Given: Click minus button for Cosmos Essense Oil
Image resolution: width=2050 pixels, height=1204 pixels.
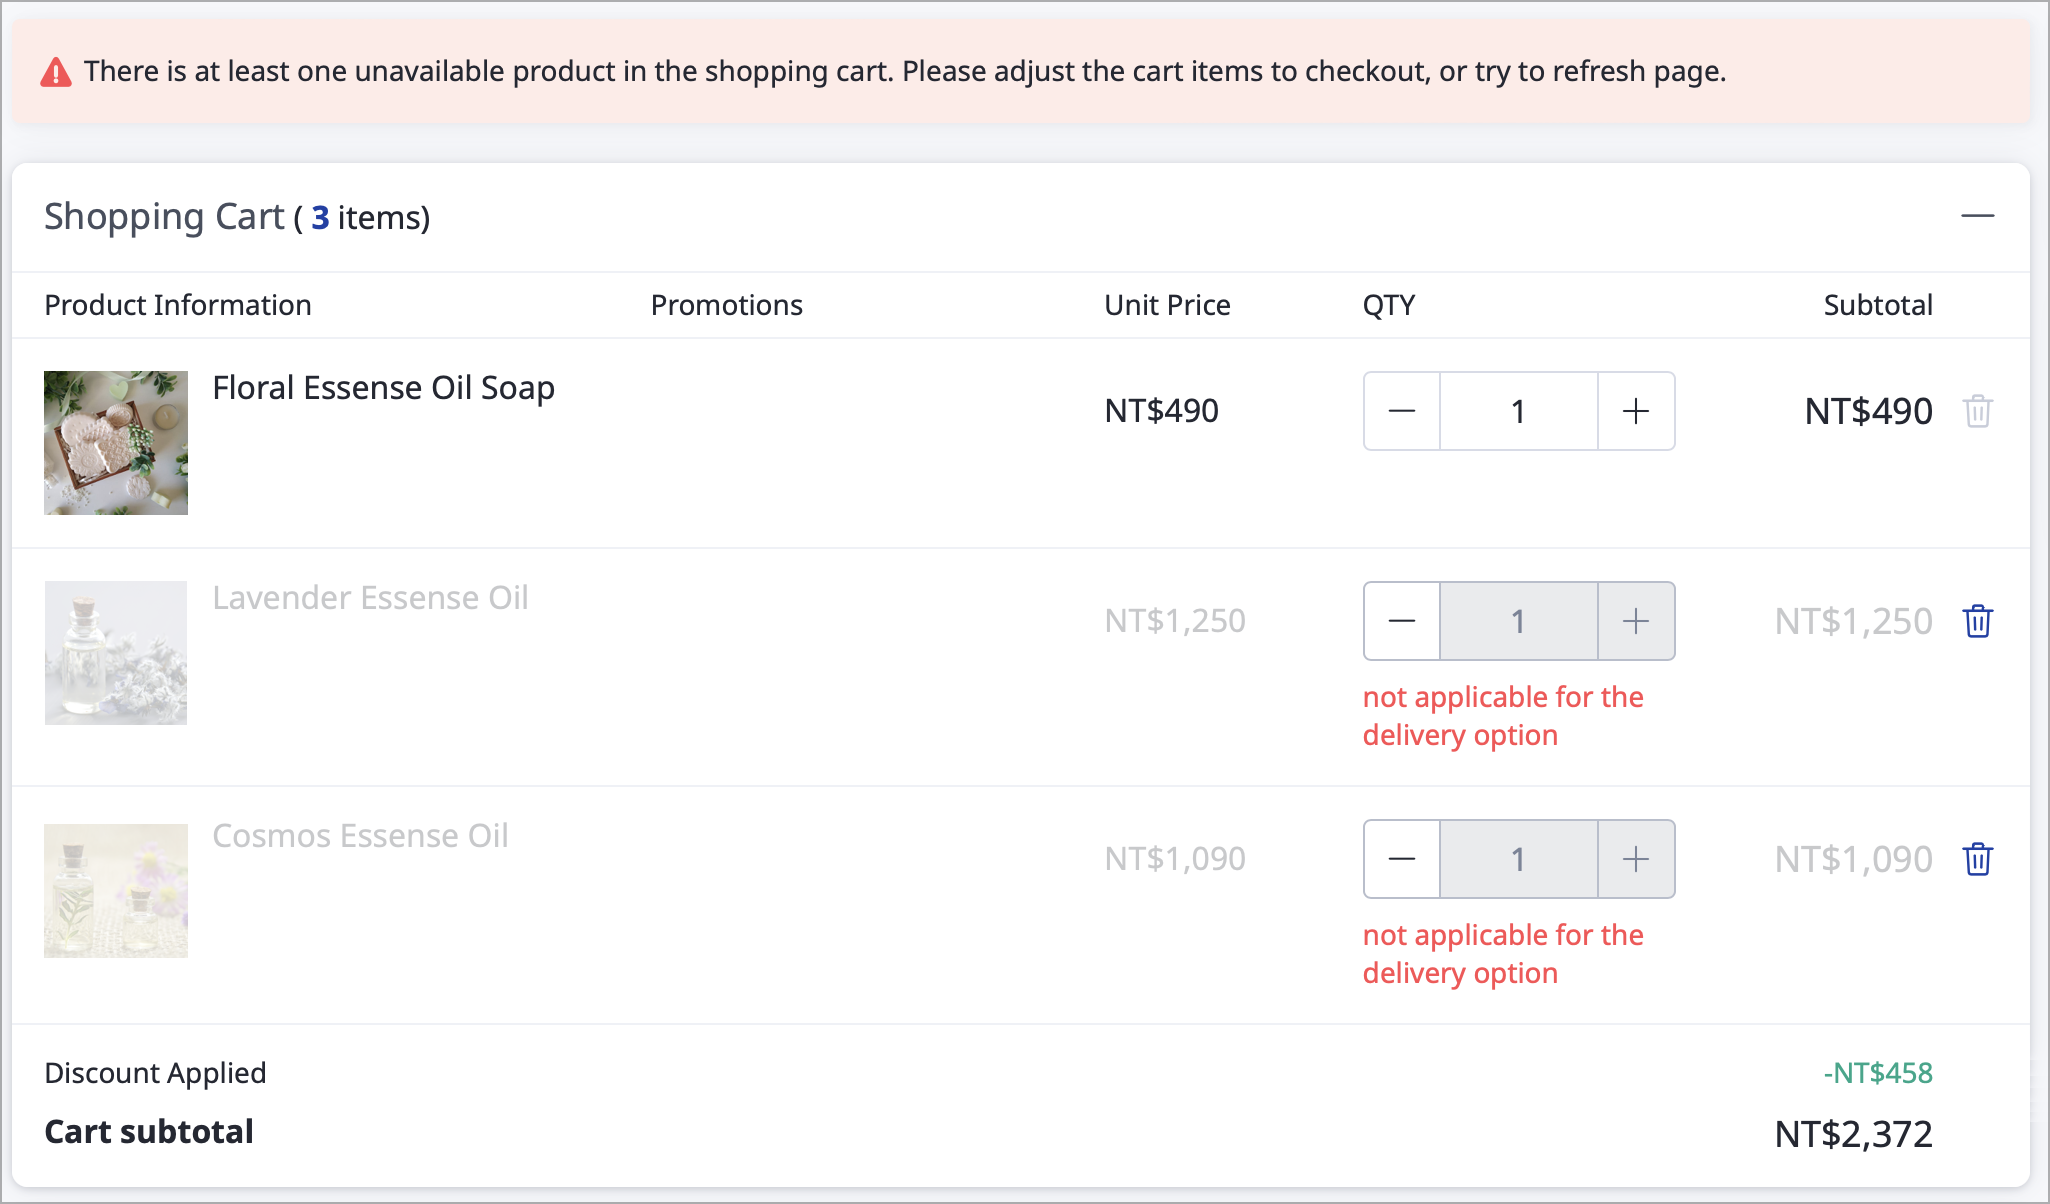Looking at the screenshot, I should coord(1402,859).
